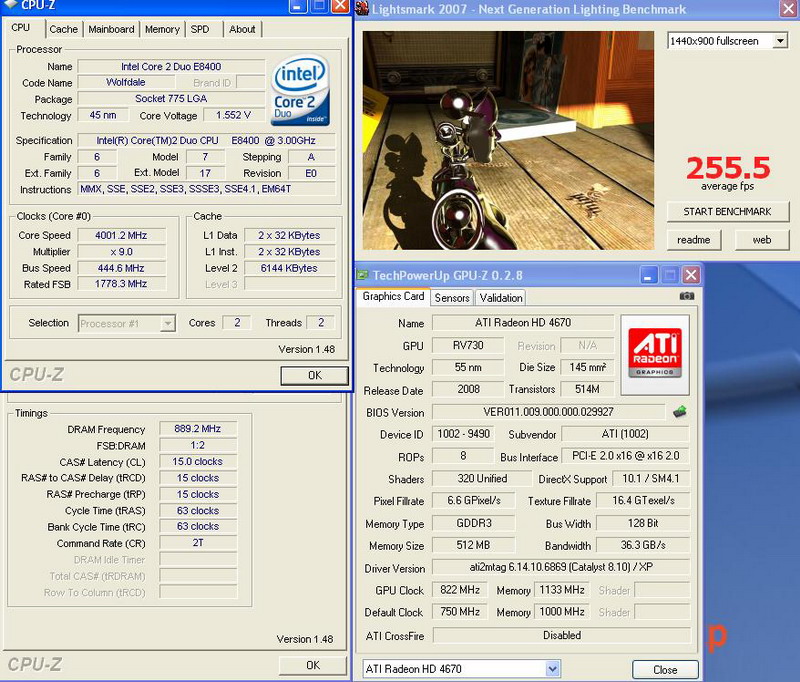Viewport: 800px width, 682px height.
Task: Click the DRAM Frequency value 889.2 MHz
Action: coord(198,428)
